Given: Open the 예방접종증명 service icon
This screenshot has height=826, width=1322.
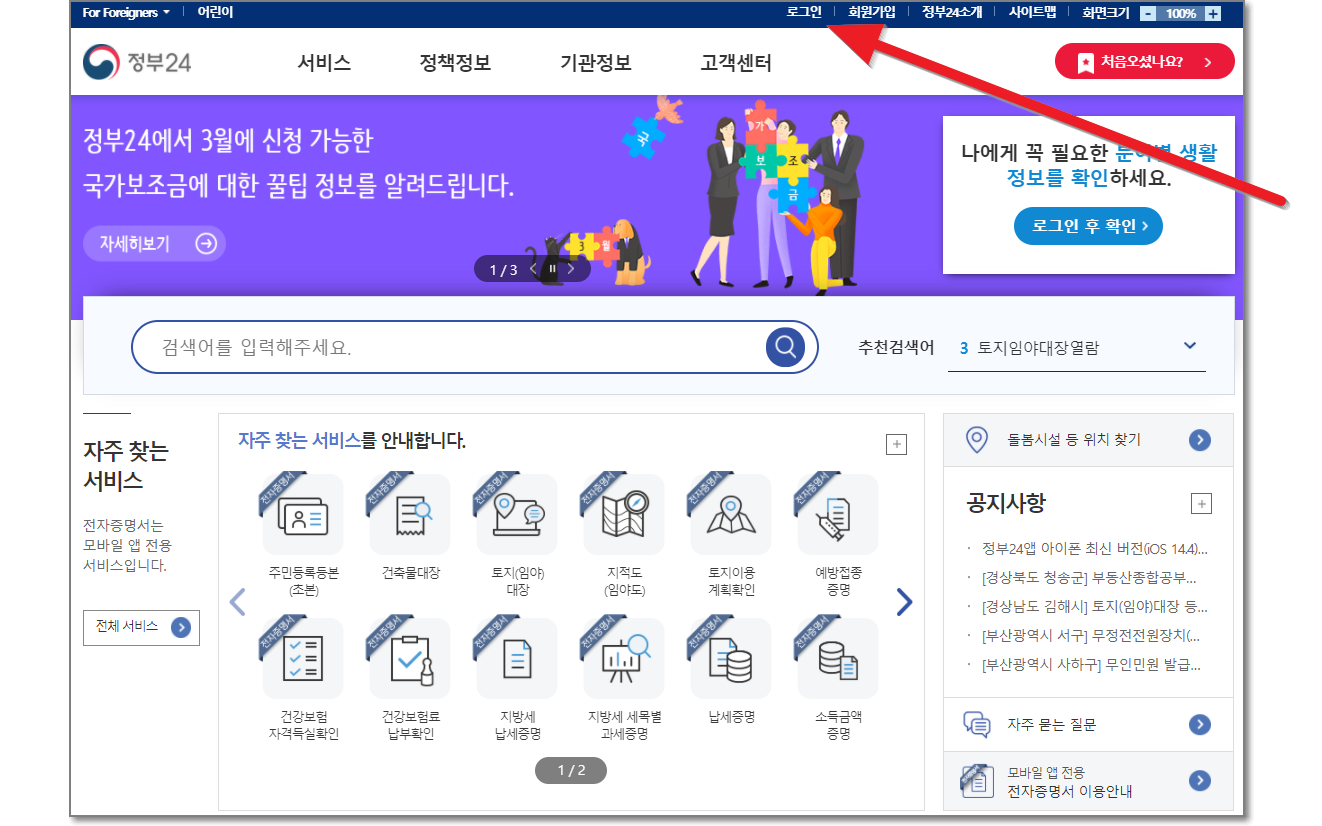Looking at the screenshot, I should coord(838,515).
